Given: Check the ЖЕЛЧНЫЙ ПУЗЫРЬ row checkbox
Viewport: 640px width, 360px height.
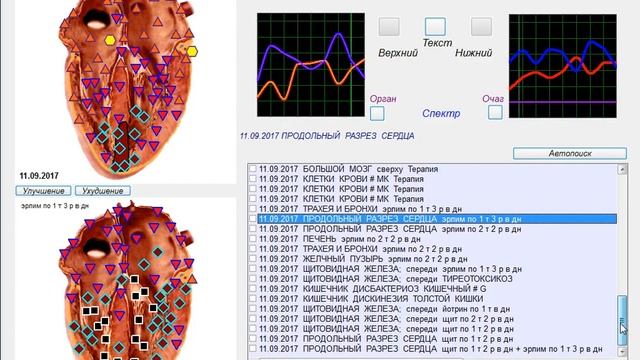Looking at the screenshot, I should click(253, 259).
